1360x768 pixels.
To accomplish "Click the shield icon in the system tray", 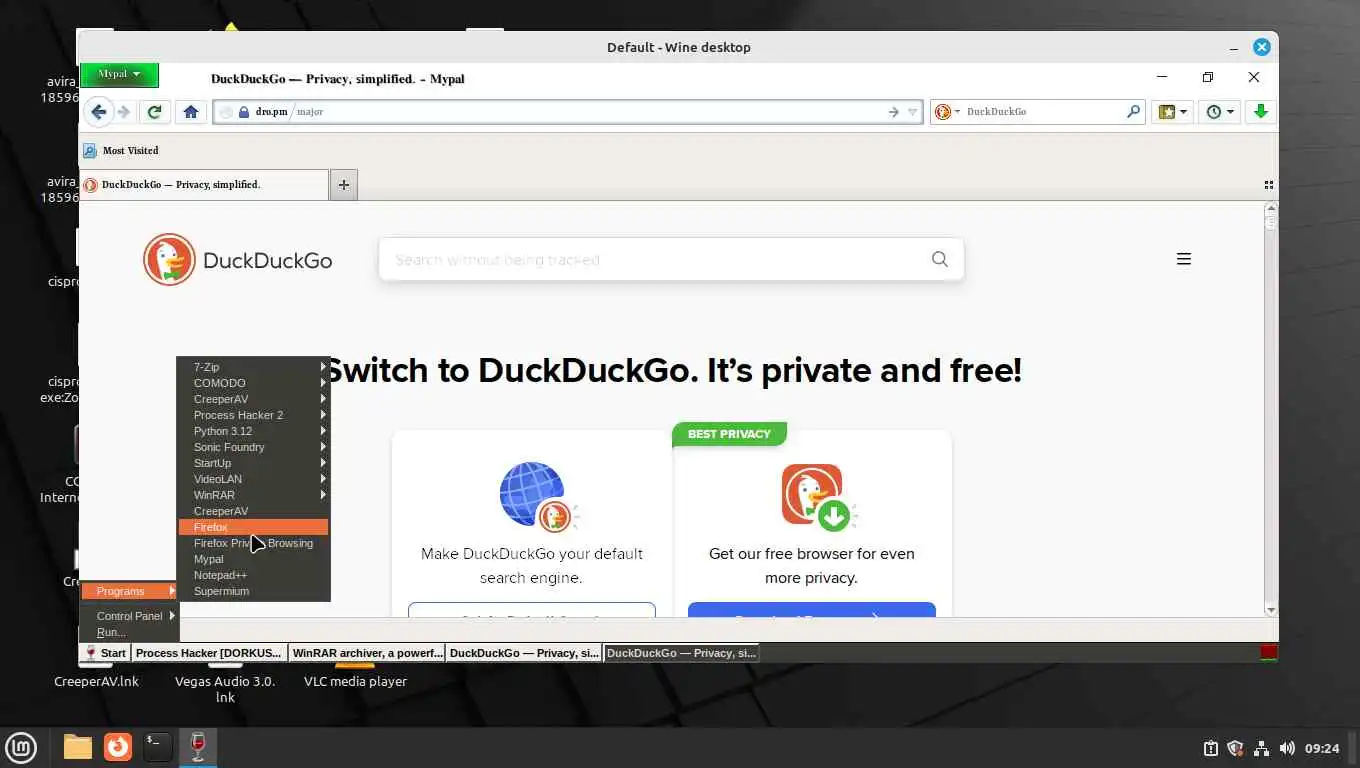I will (x=1235, y=748).
